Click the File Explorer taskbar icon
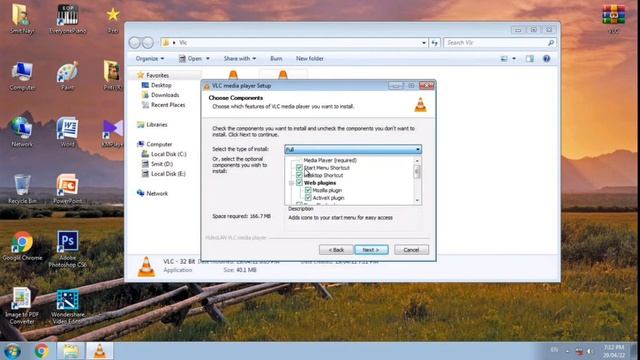Image resolution: width=640 pixels, height=360 pixels. click(x=71, y=351)
